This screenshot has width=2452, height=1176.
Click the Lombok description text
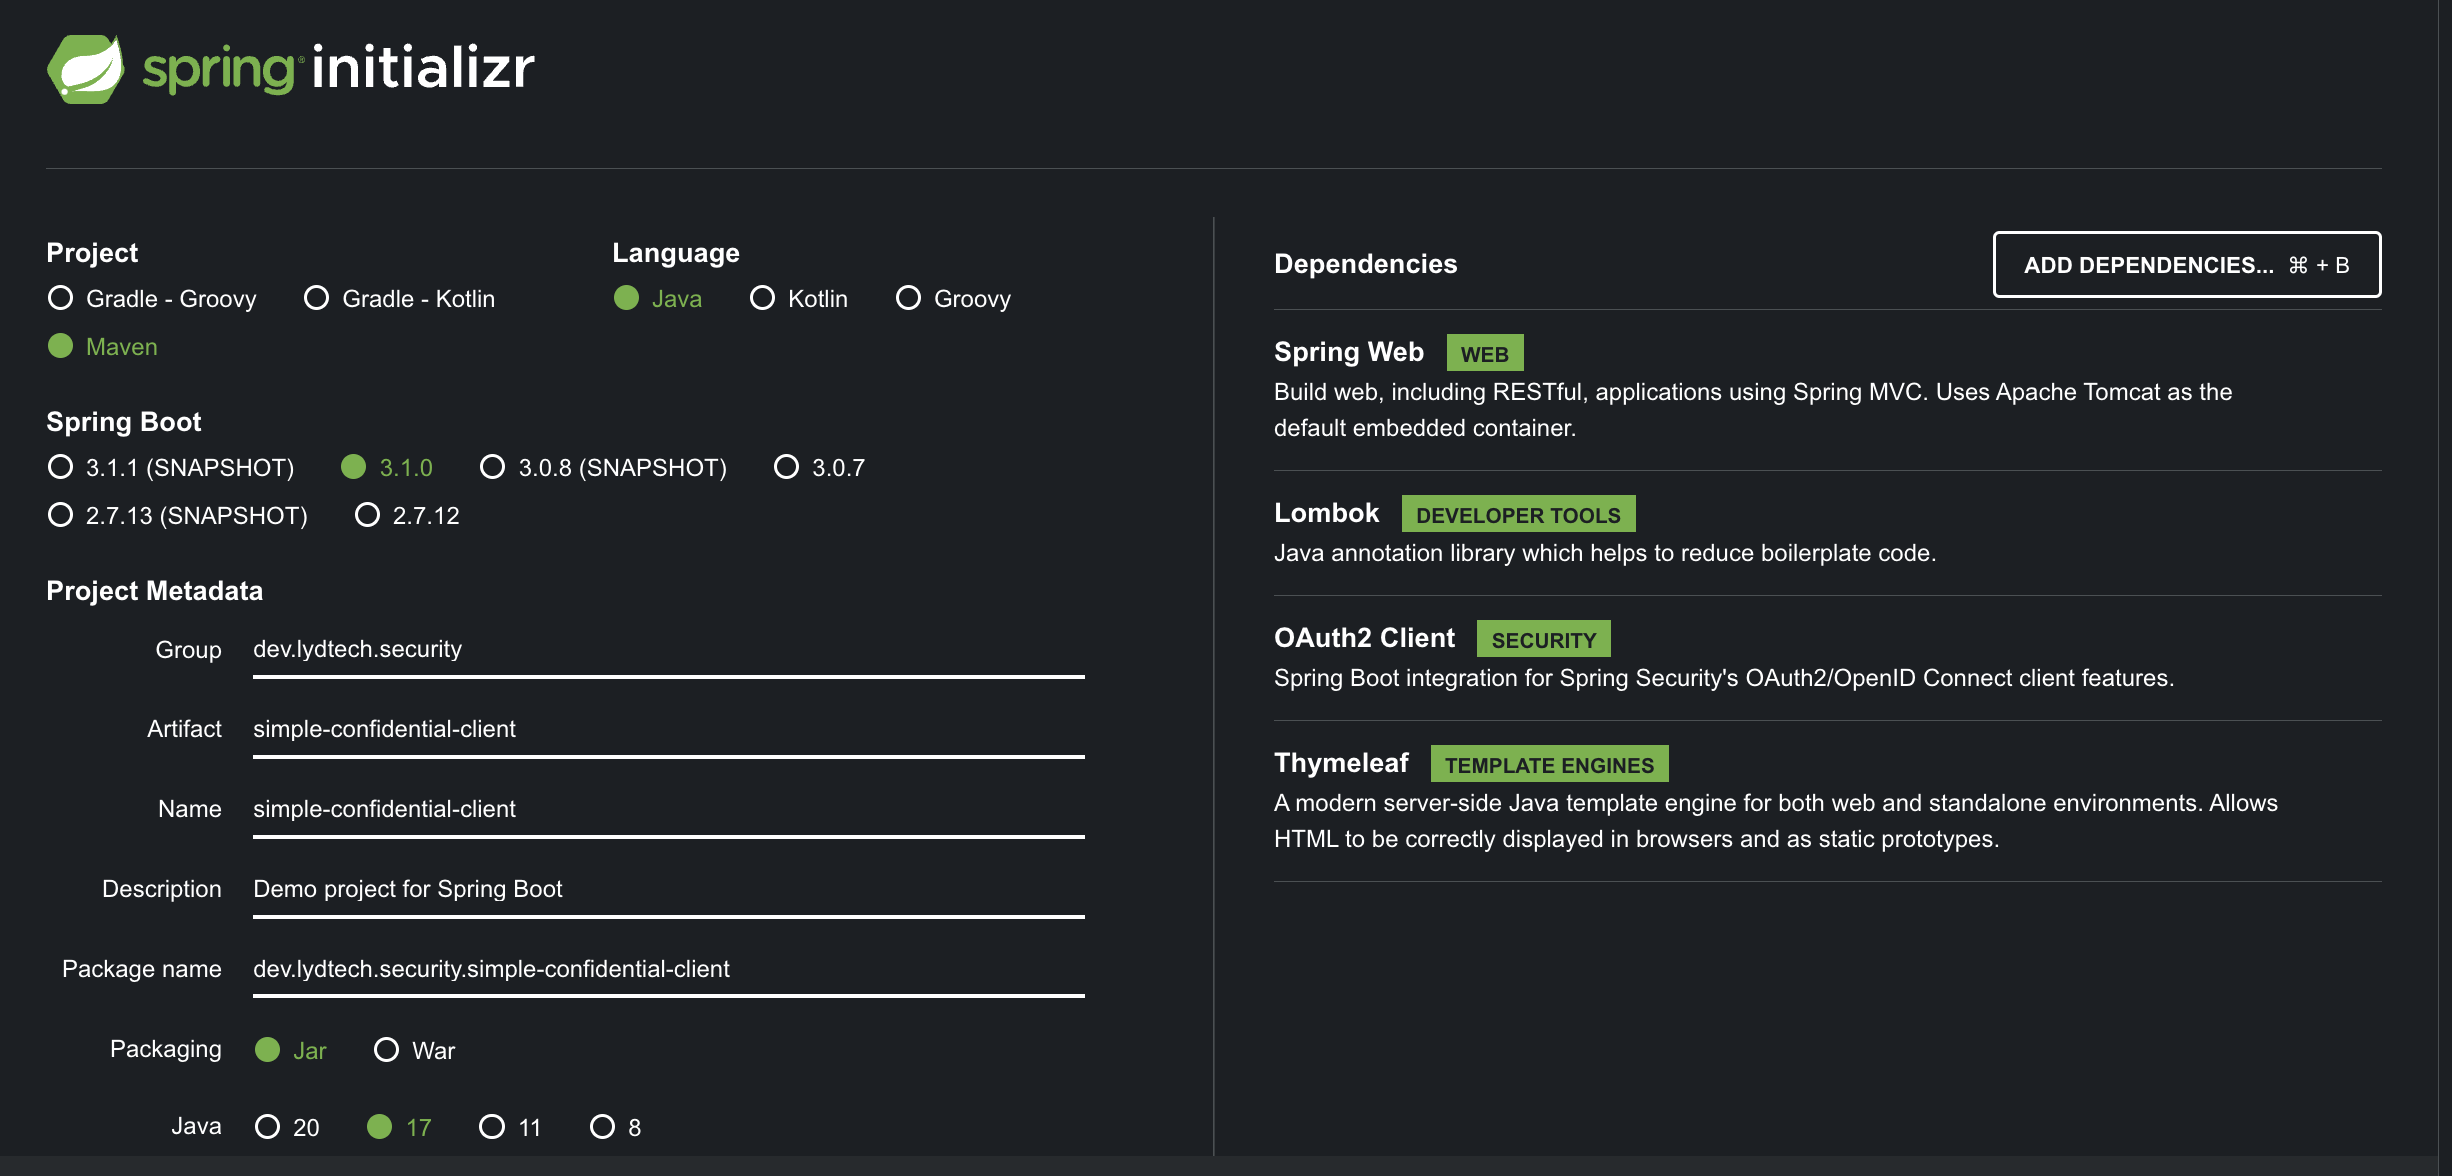point(1605,553)
